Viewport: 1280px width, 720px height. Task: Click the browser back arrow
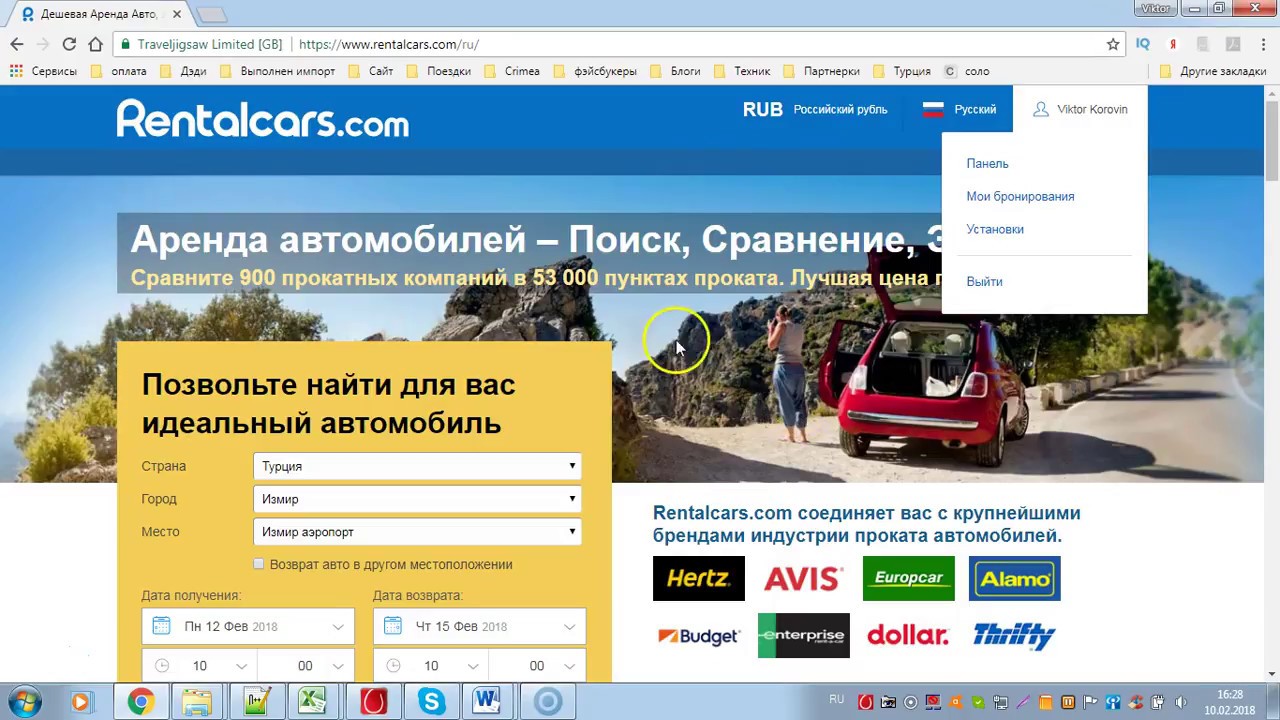(x=17, y=44)
